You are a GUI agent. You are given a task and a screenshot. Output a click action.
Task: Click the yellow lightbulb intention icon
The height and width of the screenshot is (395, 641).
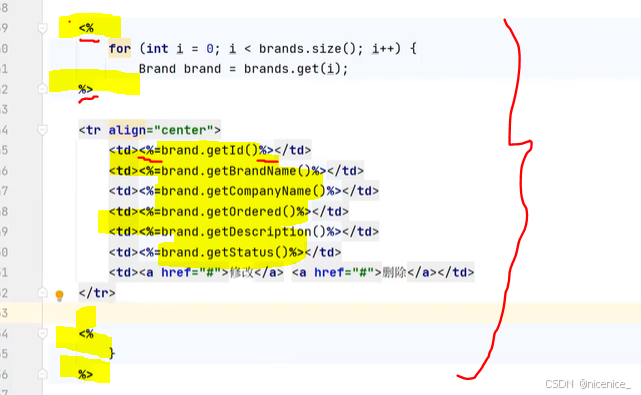click(x=59, y=295)
